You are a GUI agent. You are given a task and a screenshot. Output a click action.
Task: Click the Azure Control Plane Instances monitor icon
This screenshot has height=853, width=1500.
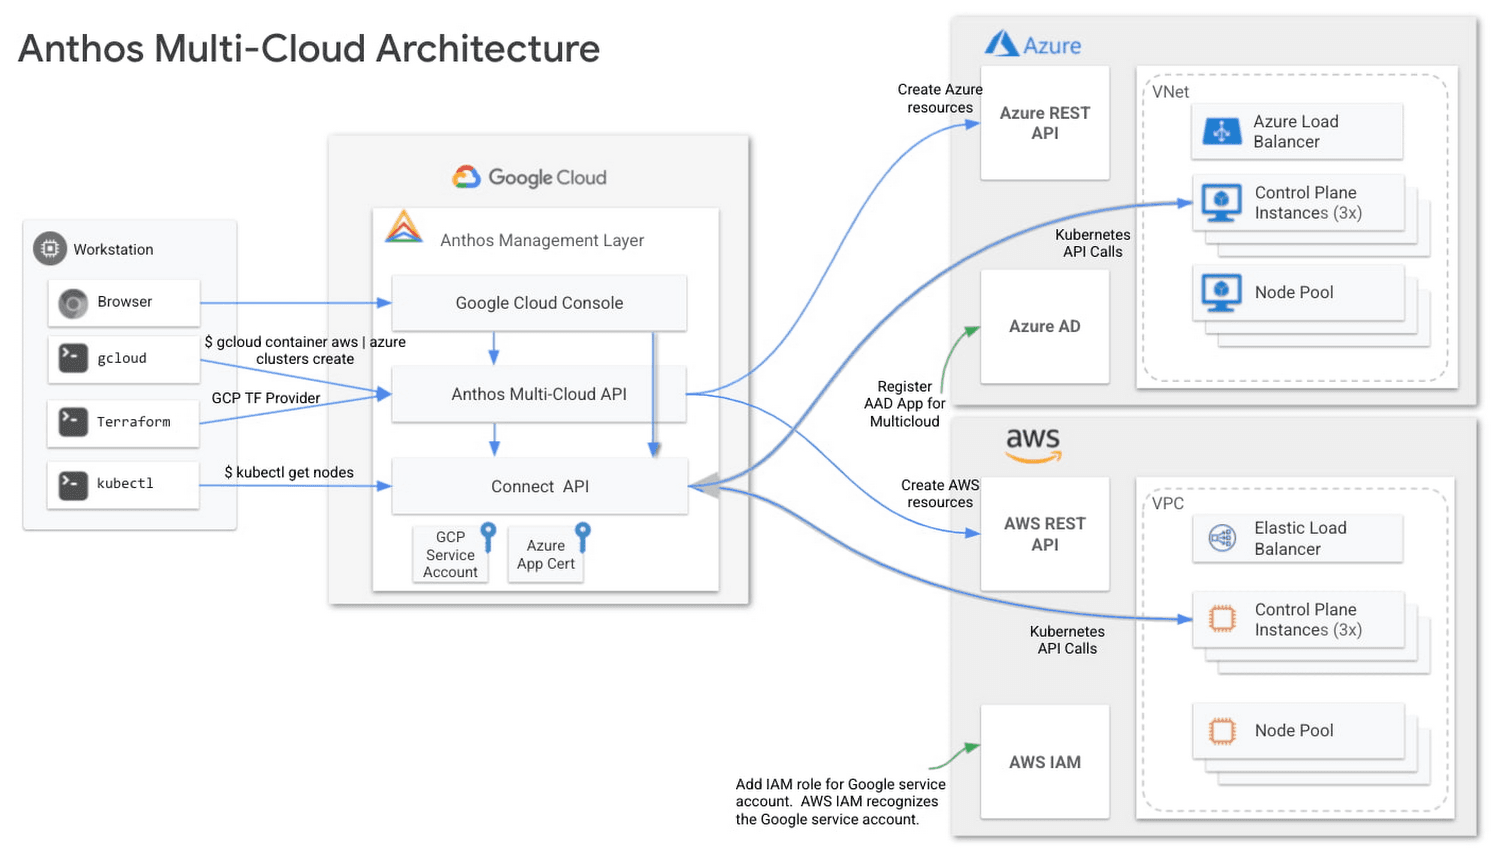1221,204
